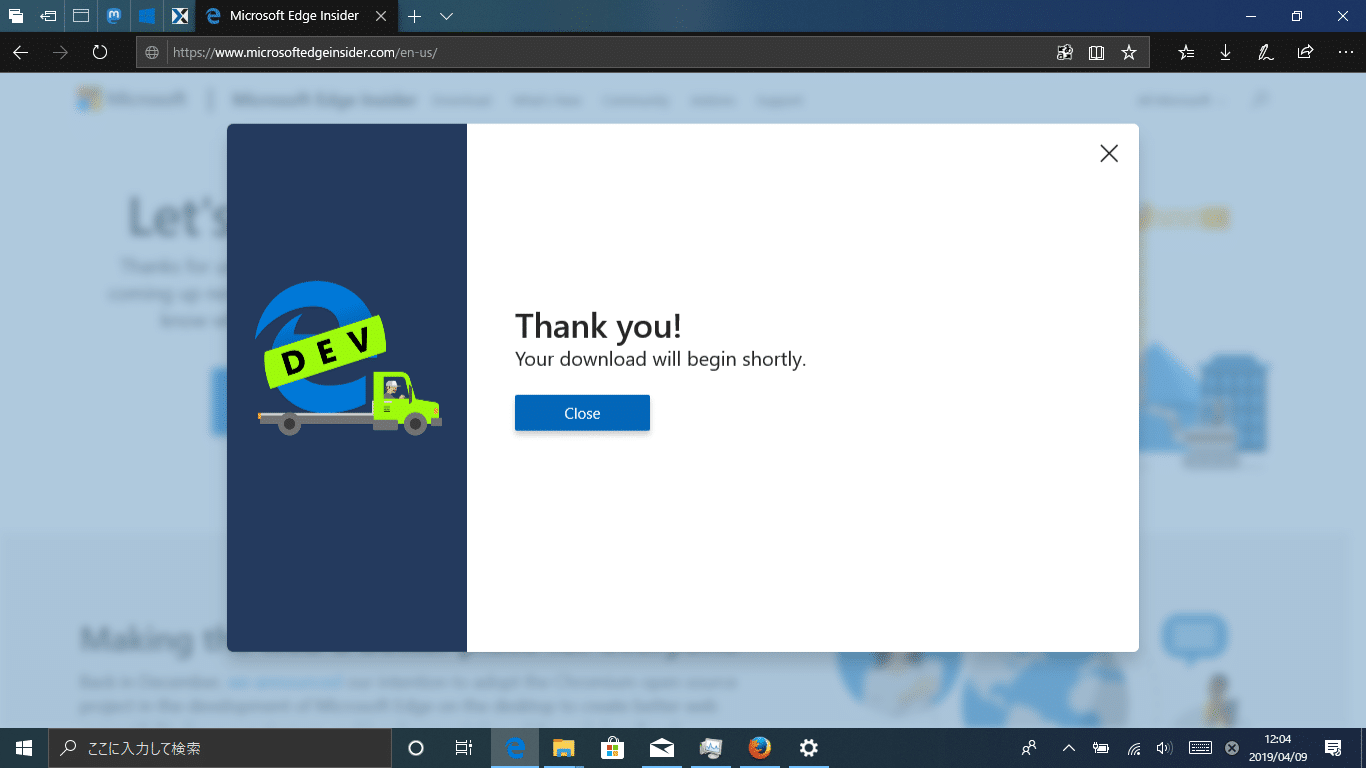
Task: Click the Edge icon on the taskbar
Action: click(515, 748)
